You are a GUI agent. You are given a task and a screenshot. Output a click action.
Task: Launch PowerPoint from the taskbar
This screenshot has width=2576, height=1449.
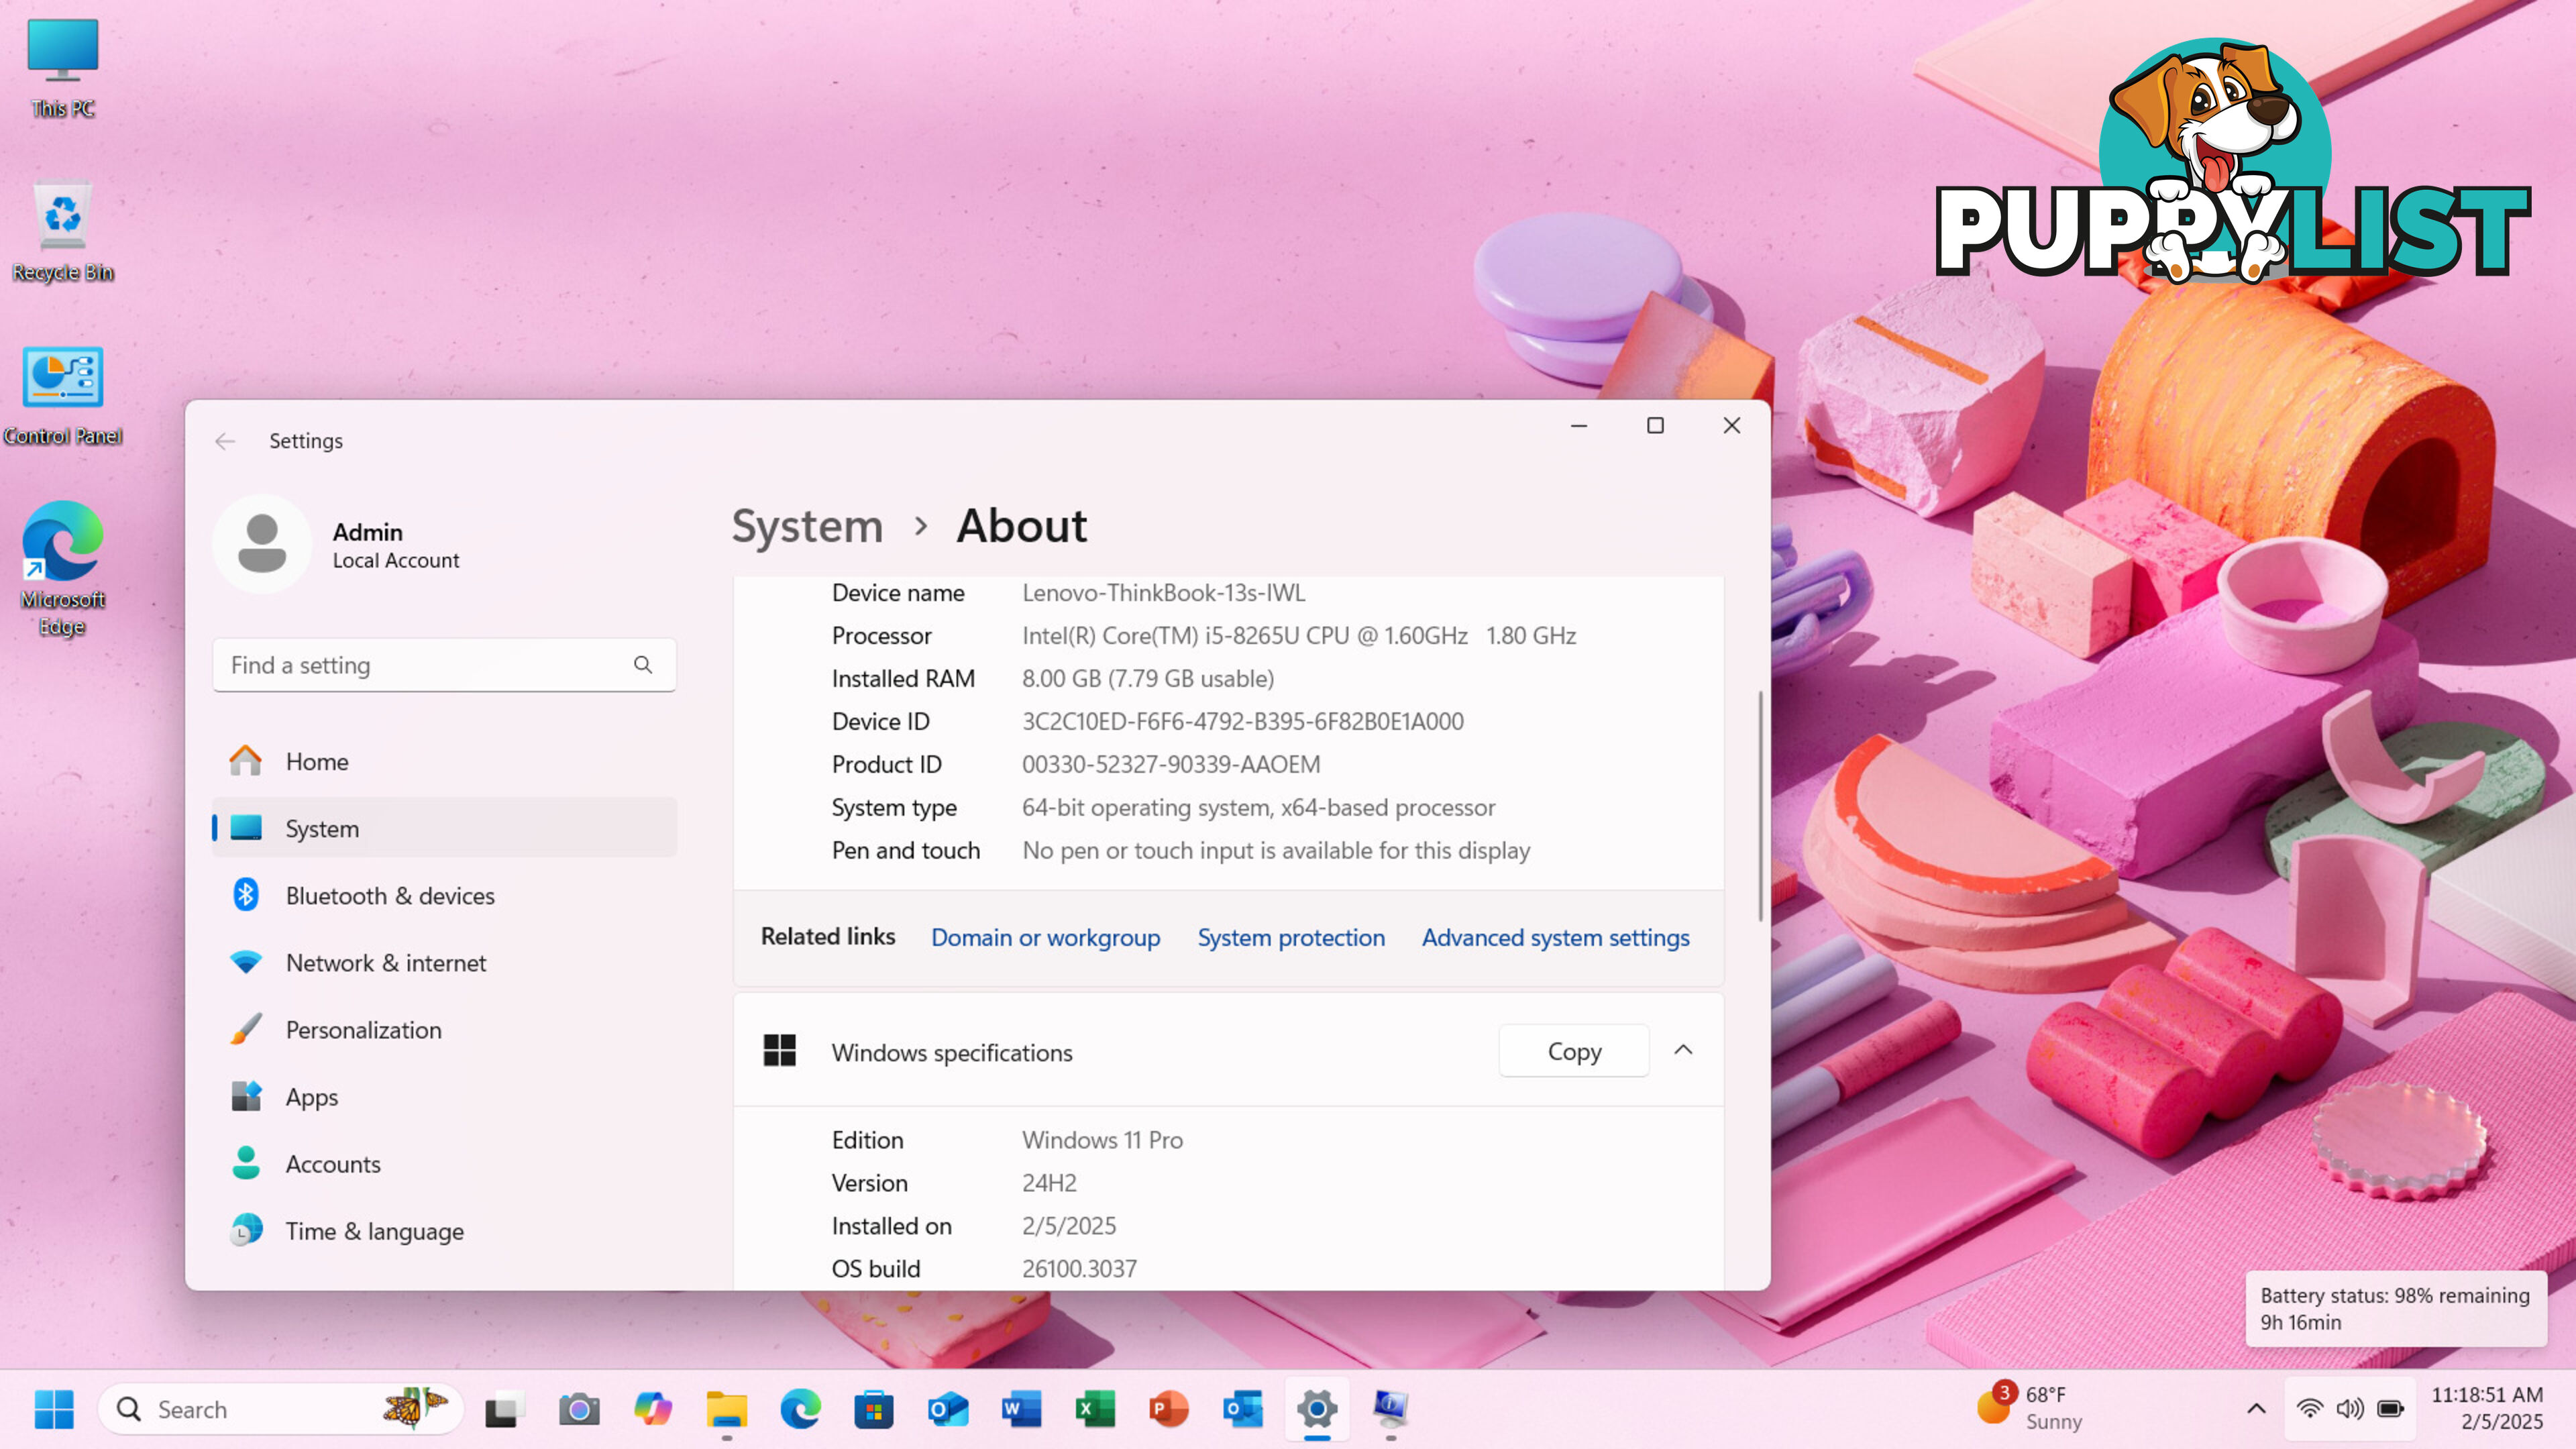[x=1169, y=1409]
